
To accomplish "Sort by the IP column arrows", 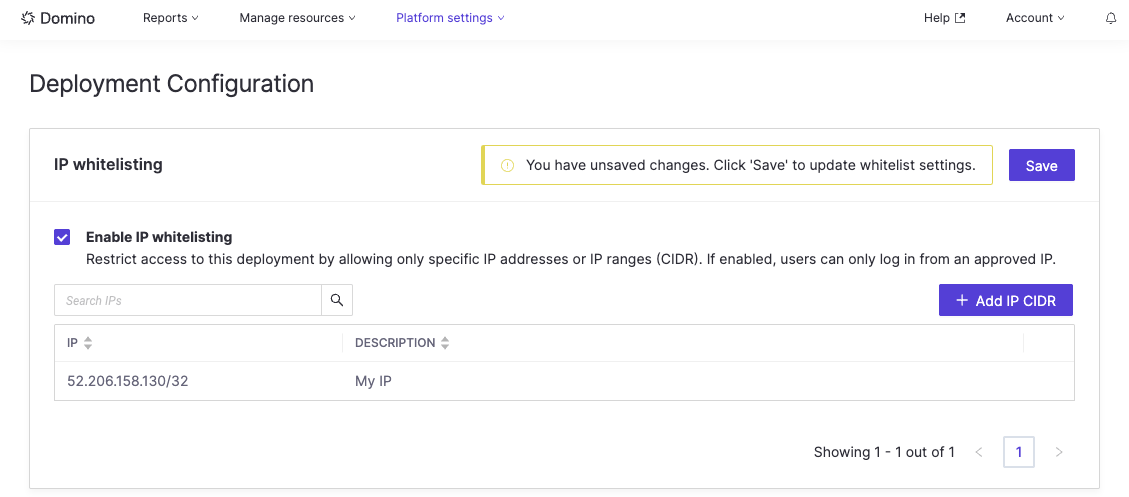I will point(88,343).
